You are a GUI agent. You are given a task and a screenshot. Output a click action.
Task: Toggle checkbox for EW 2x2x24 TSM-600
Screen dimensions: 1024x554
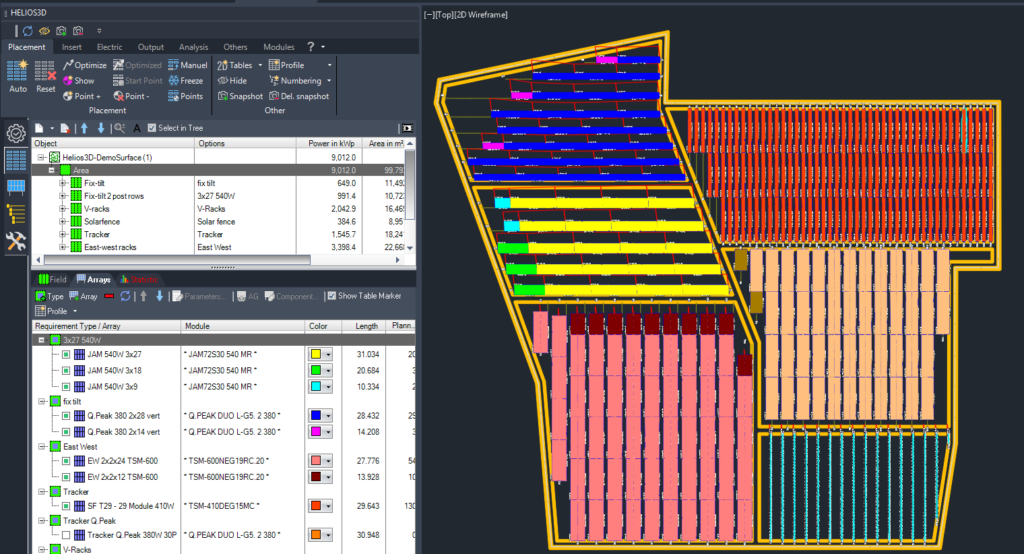(66, 461)
